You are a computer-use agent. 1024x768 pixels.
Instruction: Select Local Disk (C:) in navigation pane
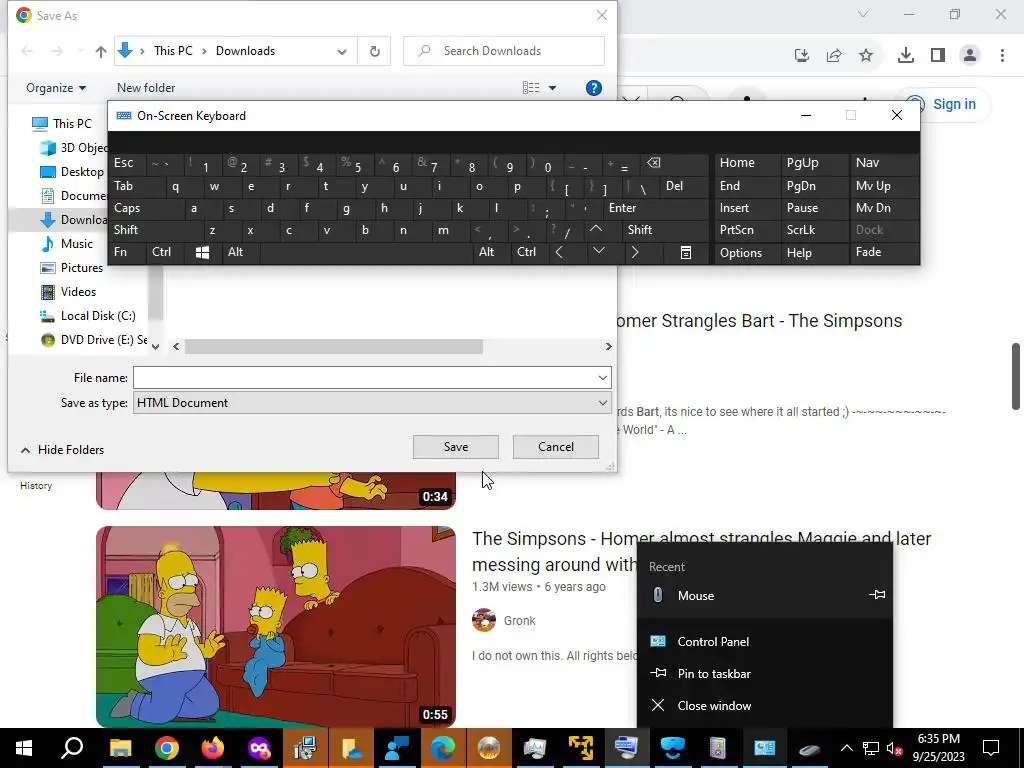point(98,316)
